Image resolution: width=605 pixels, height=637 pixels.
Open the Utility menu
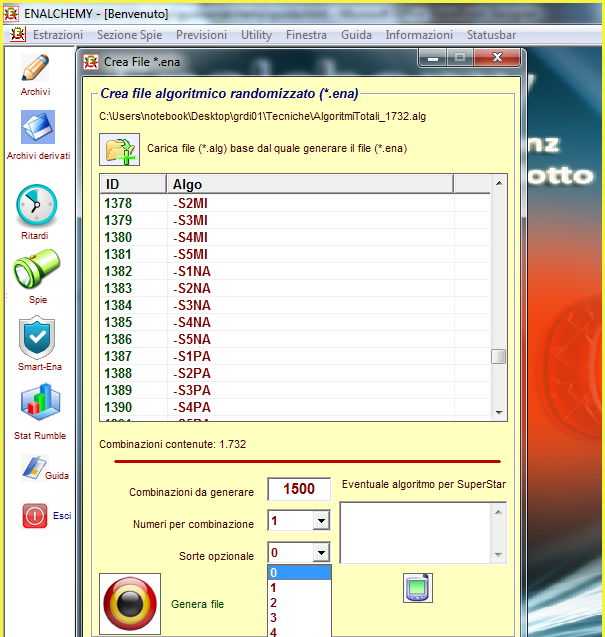tap(256, 35)
